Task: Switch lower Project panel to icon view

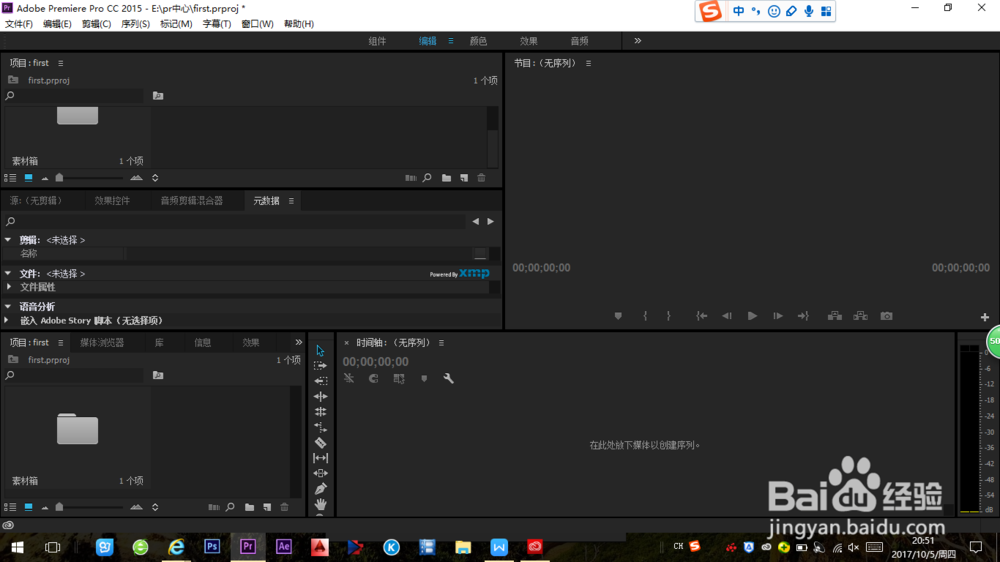Action: point(29,507)
